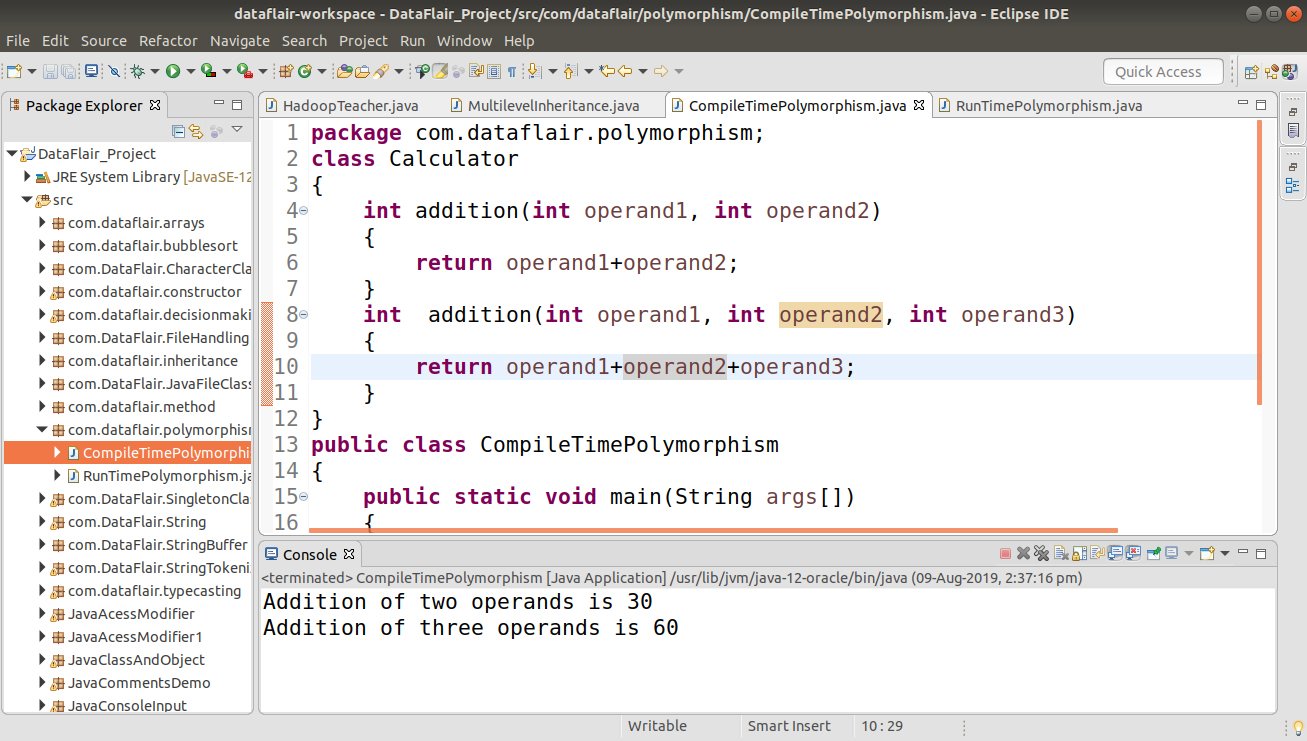1307x741 pixels.
Task: Minimize the Console view
Action: [1243, 553]
